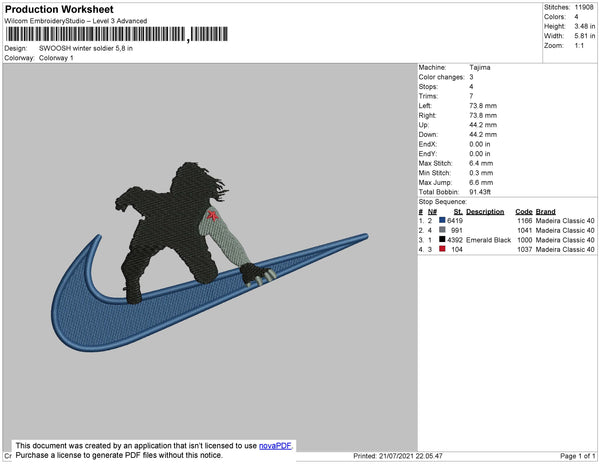Click the height value '3.48 in'
Screen dimensions: 600x464
(x=585, y=26)
